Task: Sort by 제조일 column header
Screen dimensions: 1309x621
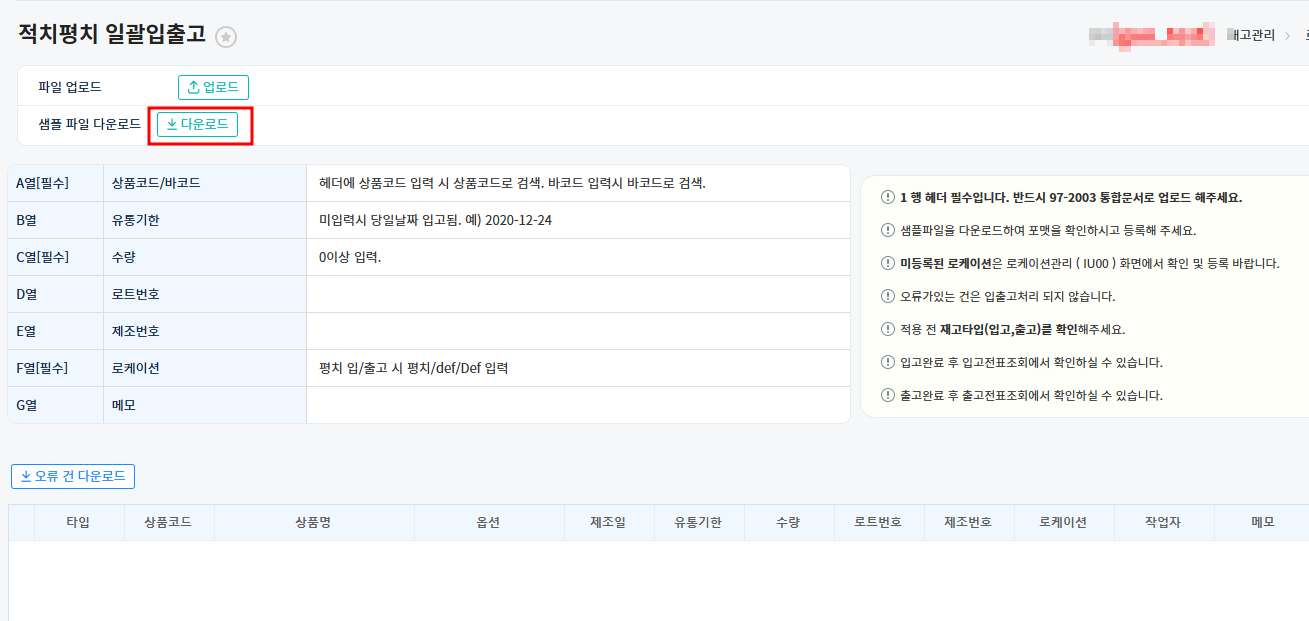Action: (608, 523)
